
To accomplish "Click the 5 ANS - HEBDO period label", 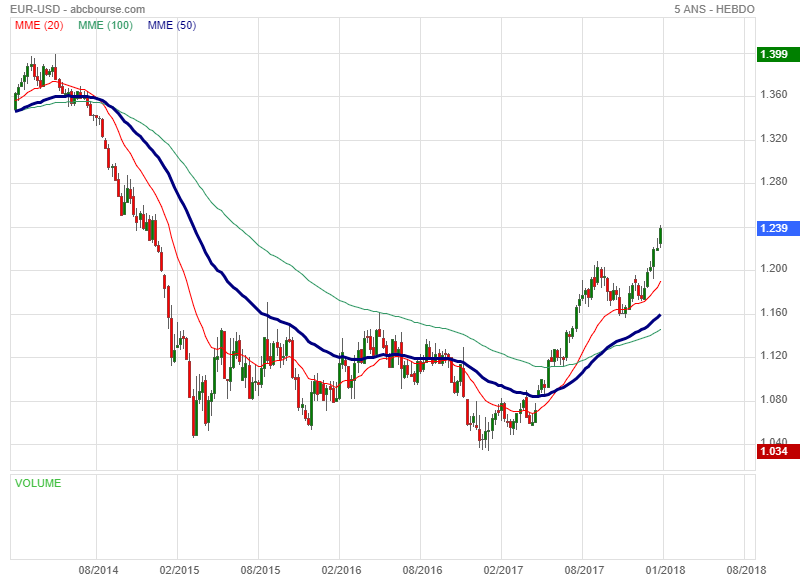I will tap(714, 9).
